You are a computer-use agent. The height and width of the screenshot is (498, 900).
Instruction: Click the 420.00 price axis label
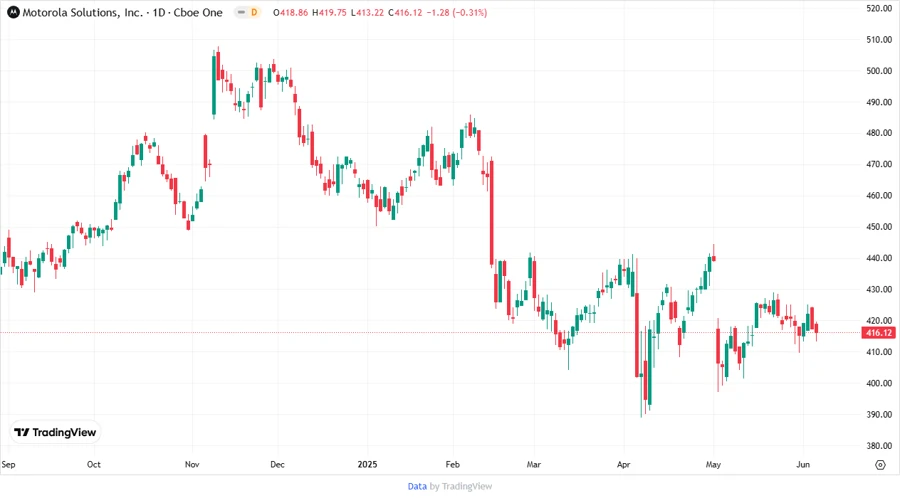tap(879, 320)
